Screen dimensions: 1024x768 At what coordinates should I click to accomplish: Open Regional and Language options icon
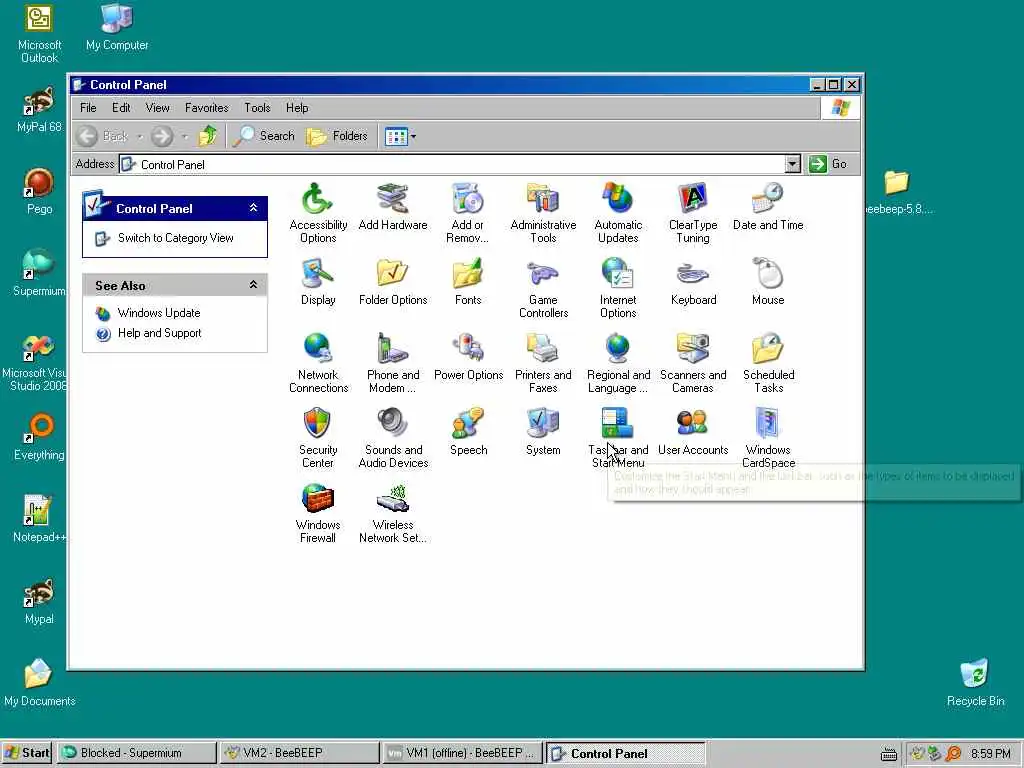click(x=618, y=363)
